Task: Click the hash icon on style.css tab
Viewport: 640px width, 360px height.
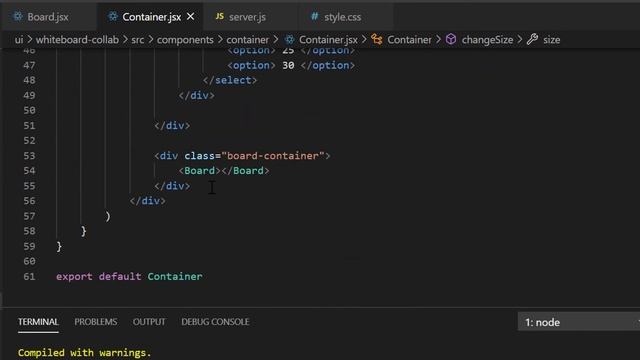Action: pos(314,16)
